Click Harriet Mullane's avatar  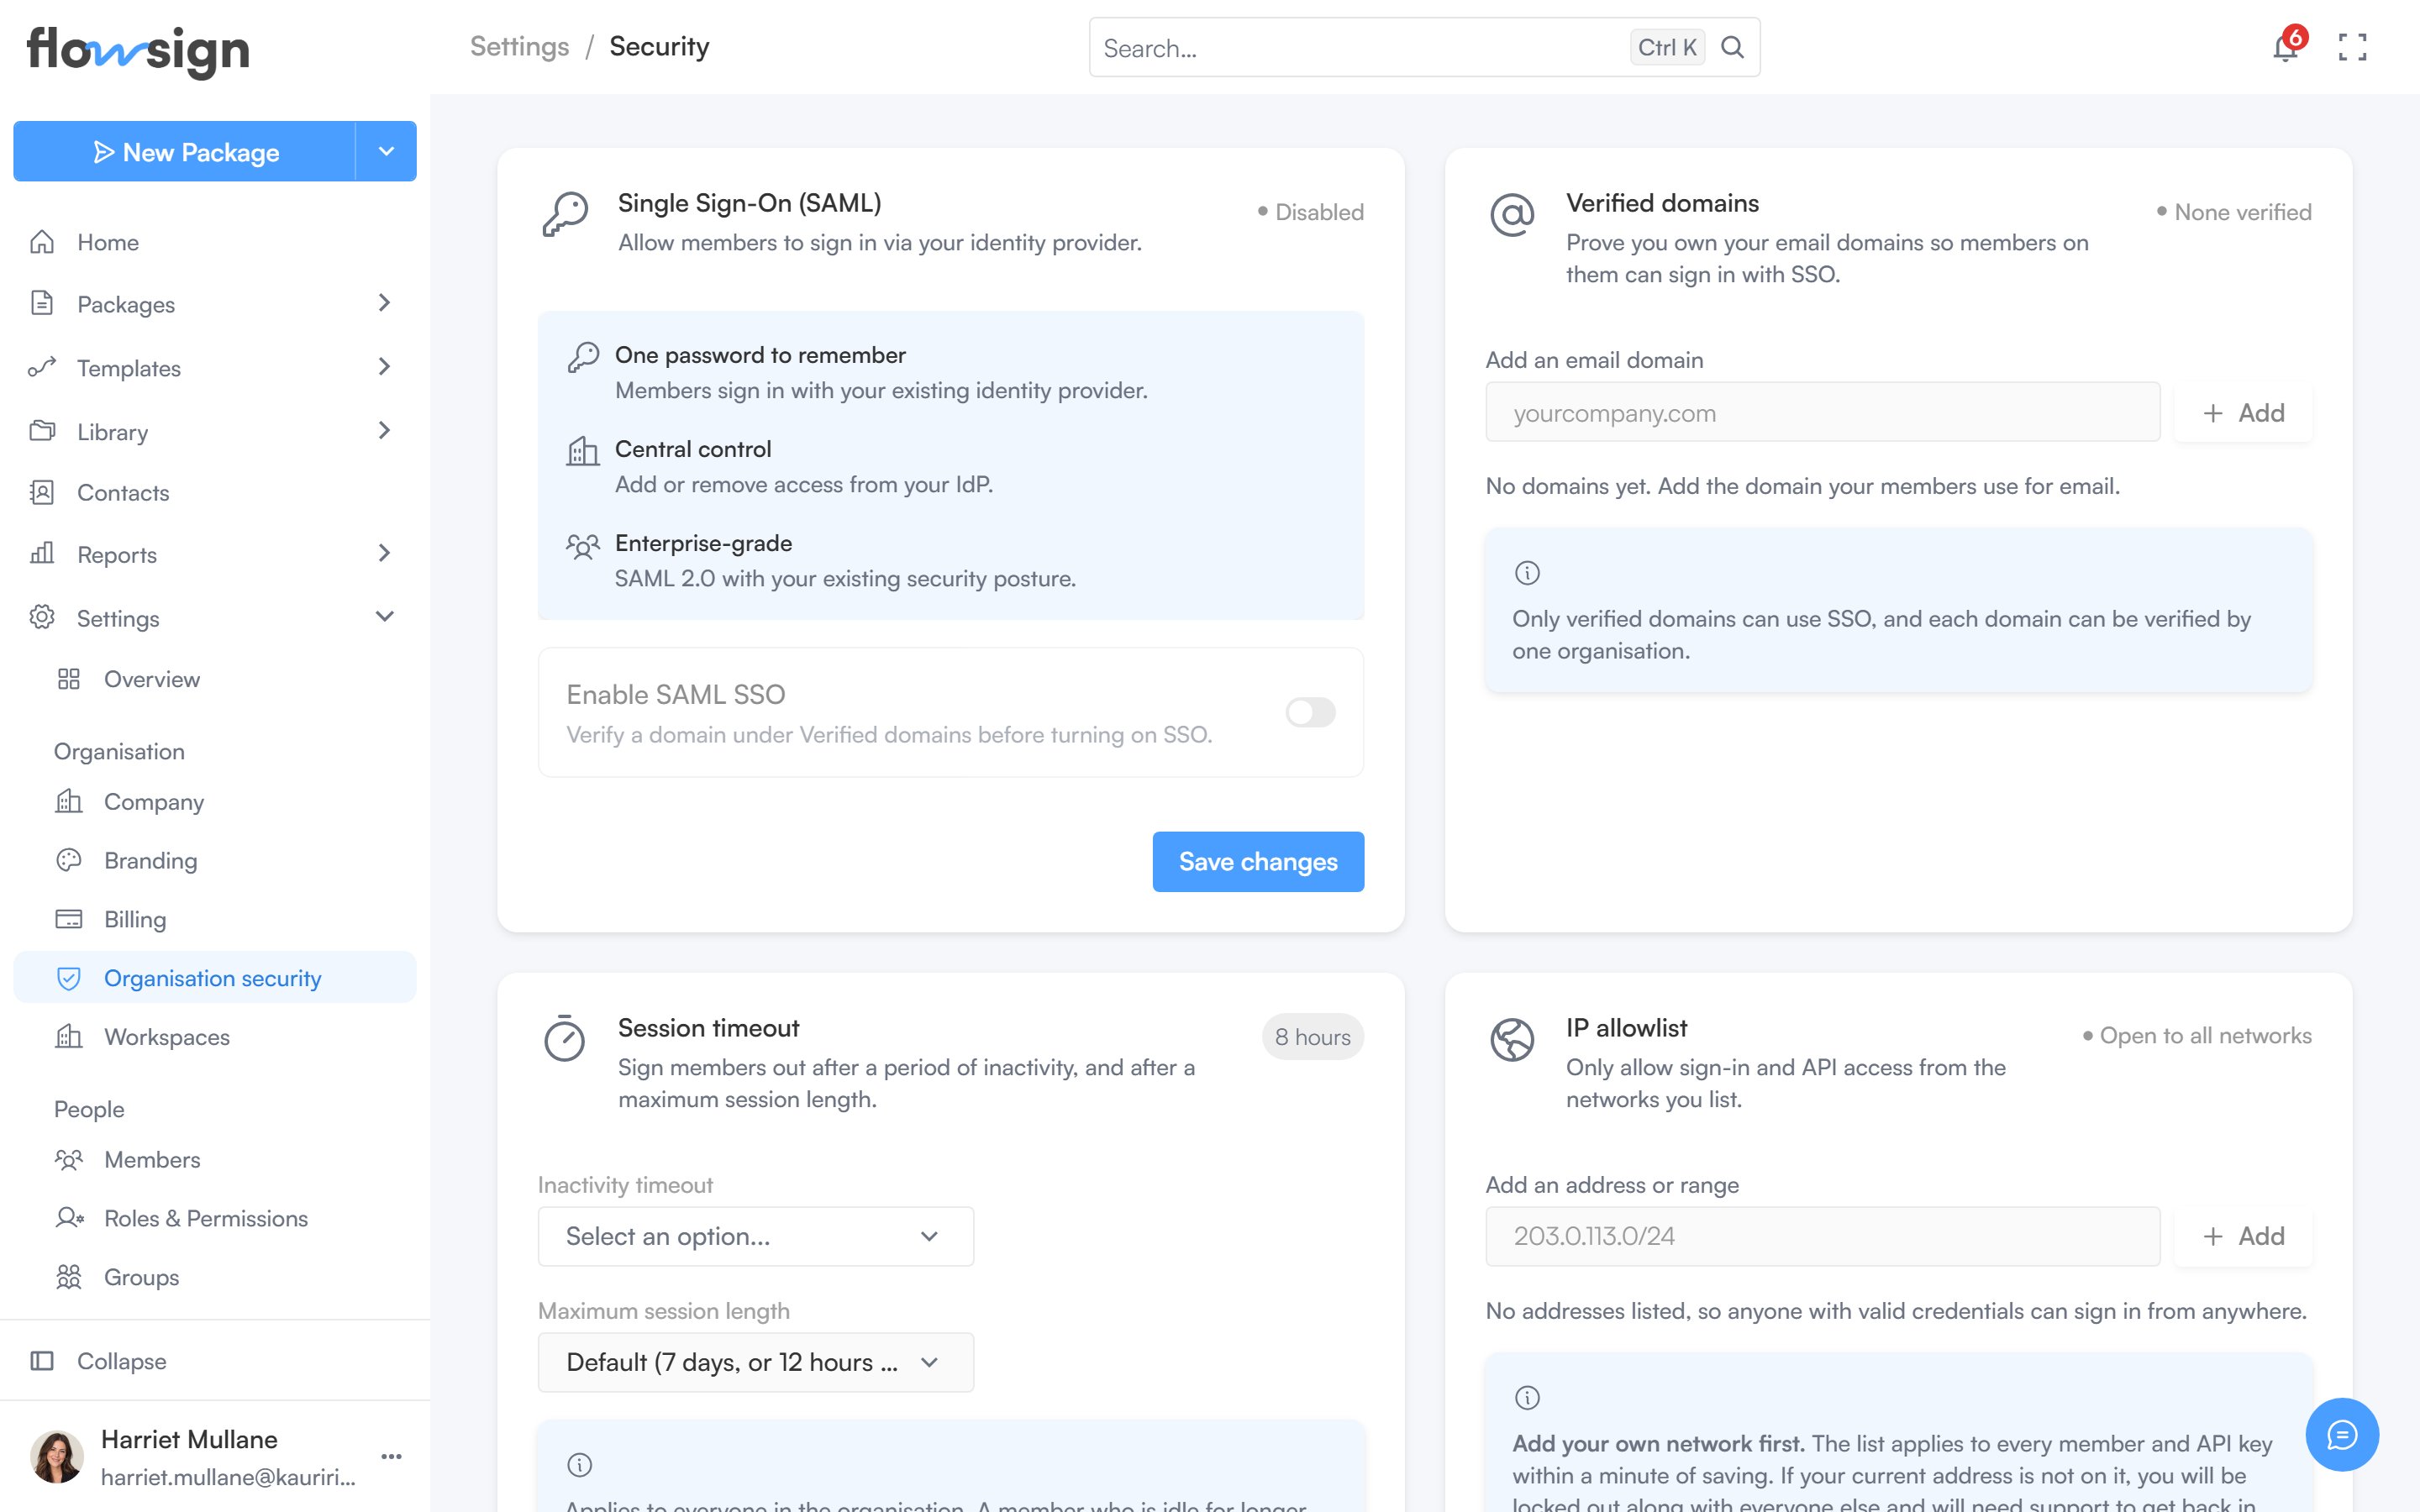[x=57, y=1456]
